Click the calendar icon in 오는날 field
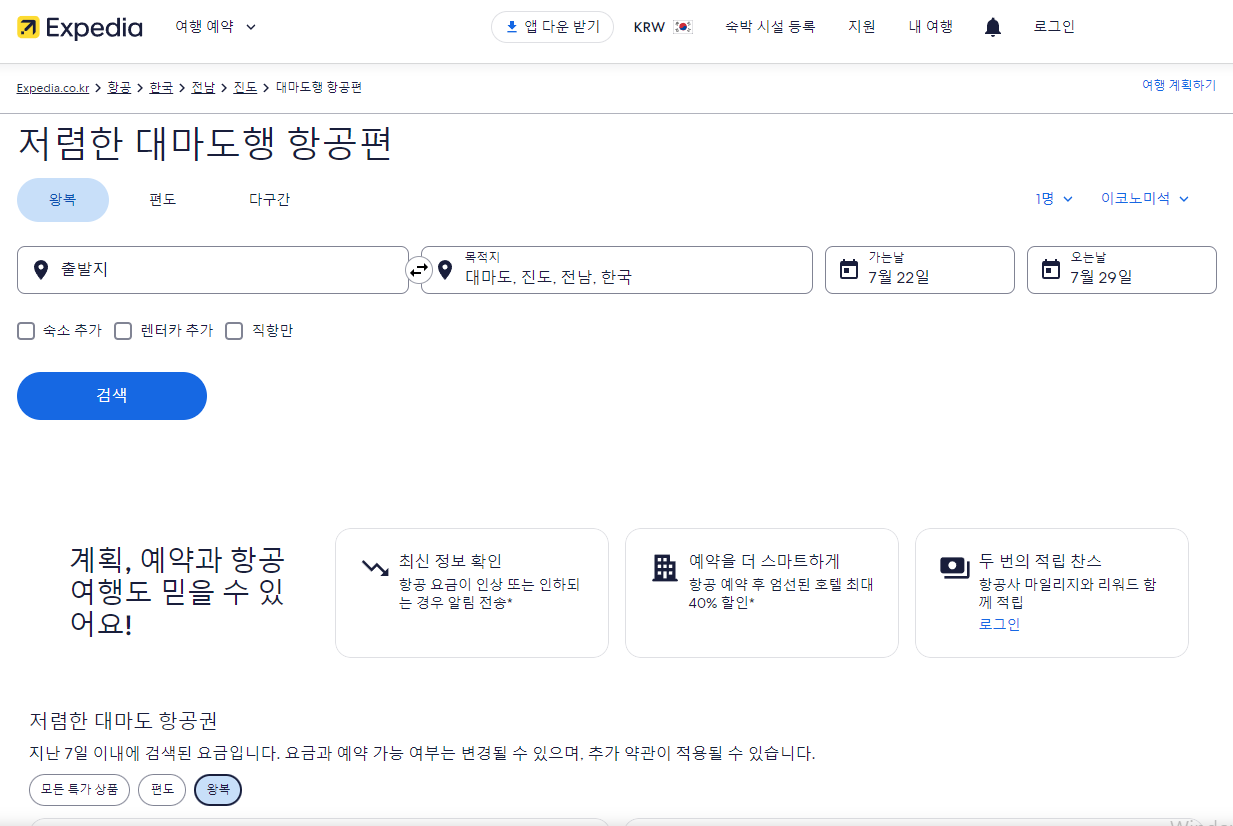 coord(1051,269)
